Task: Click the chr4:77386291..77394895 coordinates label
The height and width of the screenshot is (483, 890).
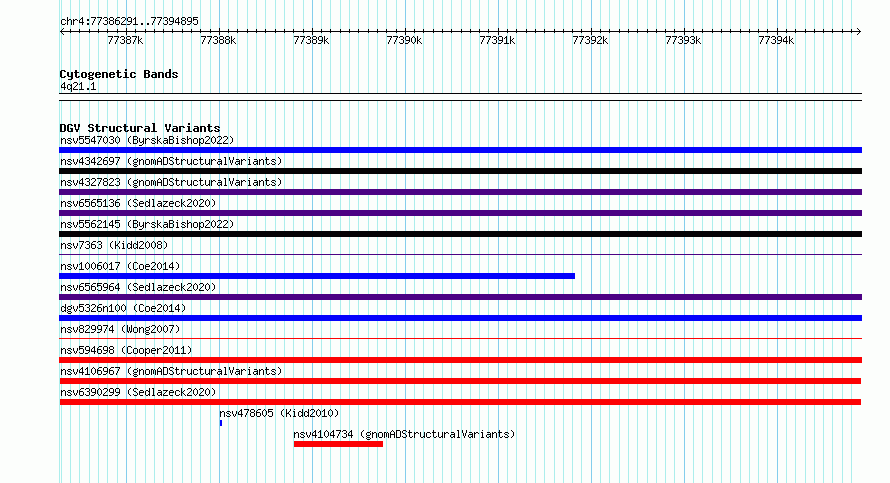Action: point(129,21)
